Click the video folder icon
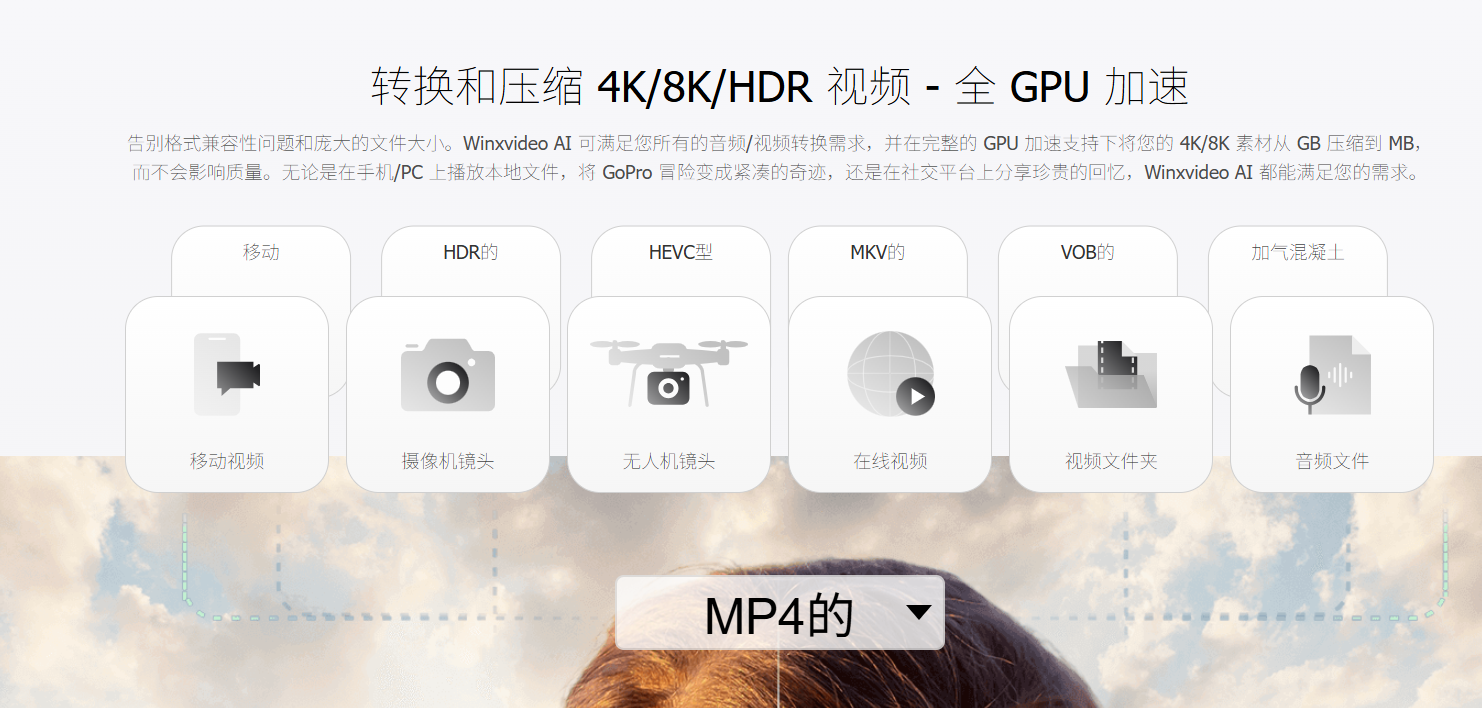Image resolution: width=1482 pixels, height=708 pixels. [1111, 374]
